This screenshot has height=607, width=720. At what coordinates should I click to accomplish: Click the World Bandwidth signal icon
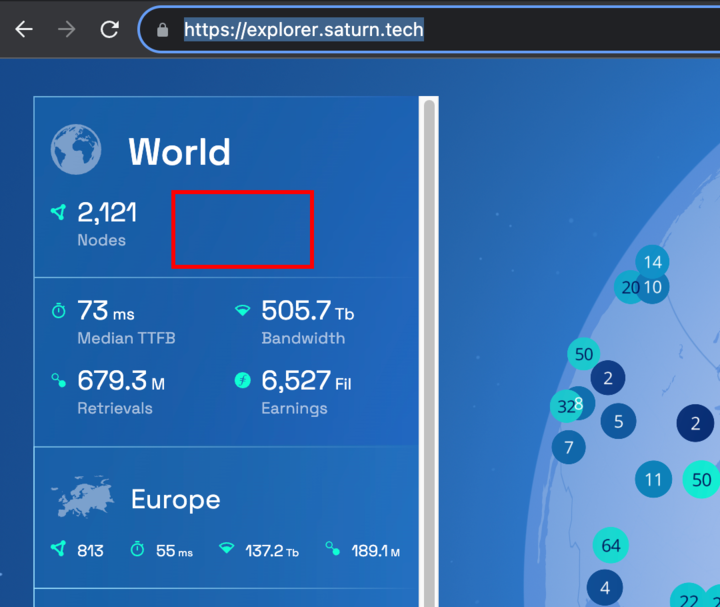coord(242,311)
